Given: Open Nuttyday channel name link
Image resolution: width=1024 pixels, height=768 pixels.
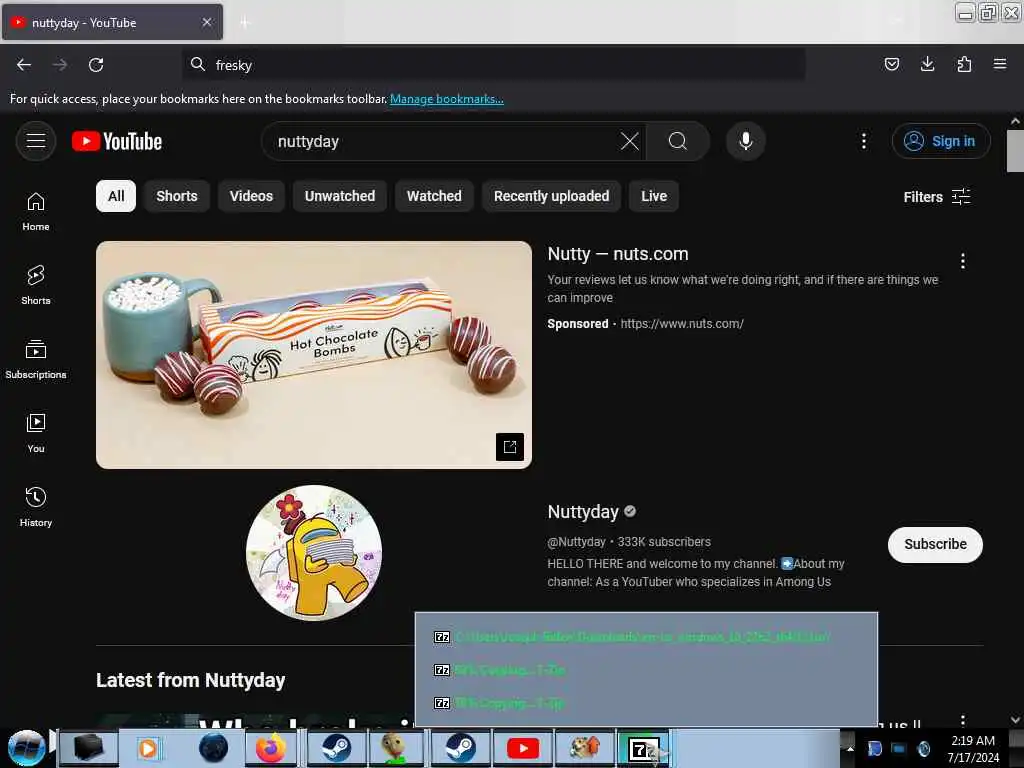Looking at the screenshot, I should [583, 511].
